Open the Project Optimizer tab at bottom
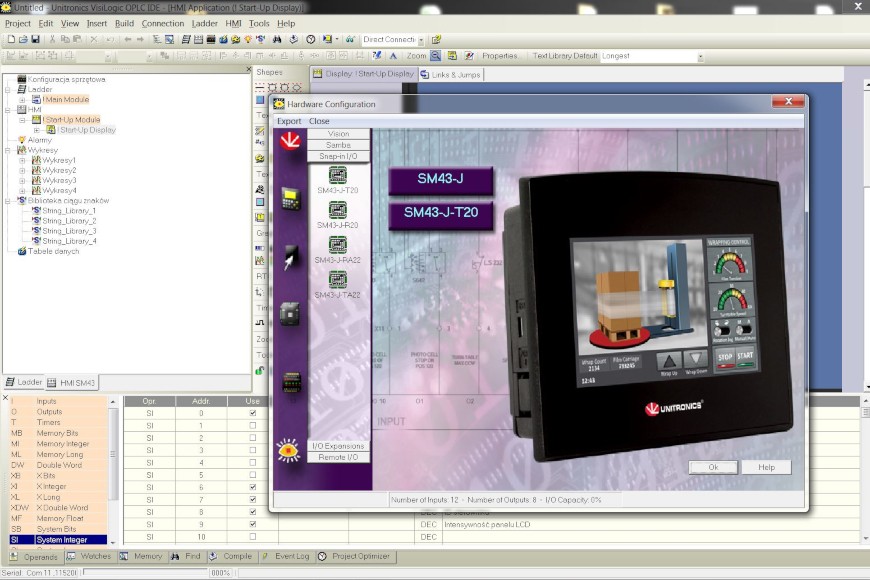 [x=354, y=556]
